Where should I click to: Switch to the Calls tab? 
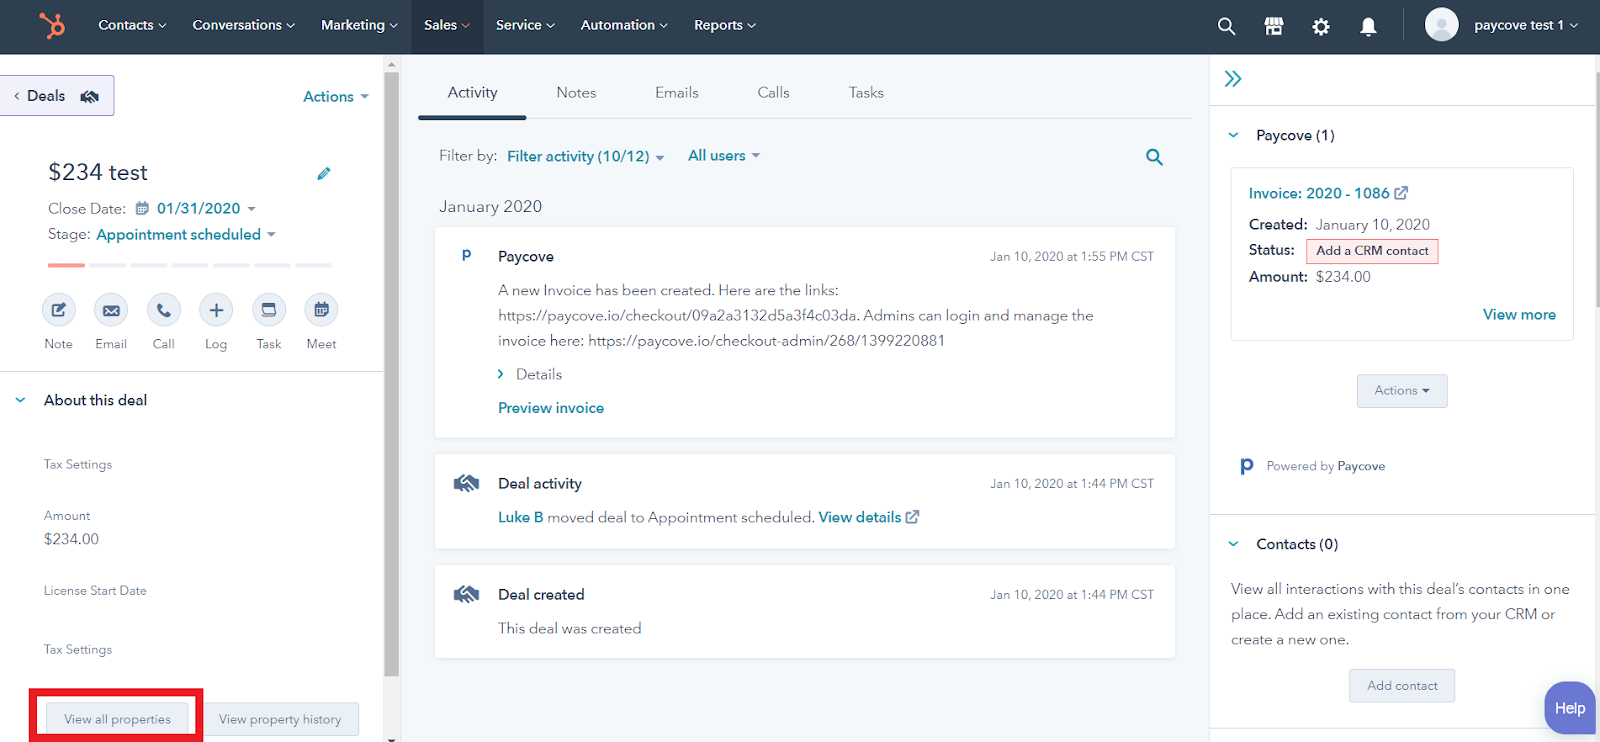coord(773,93)
